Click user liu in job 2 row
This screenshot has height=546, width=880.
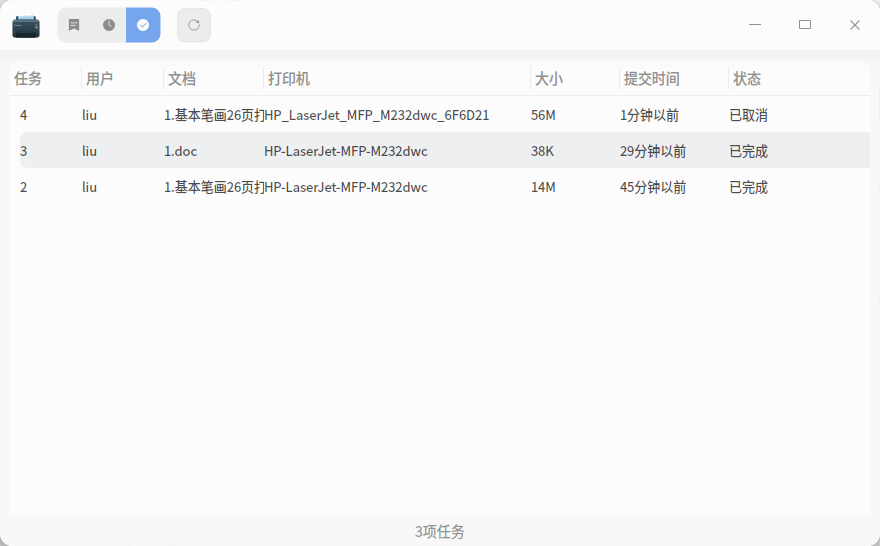[x=89, y=187]
